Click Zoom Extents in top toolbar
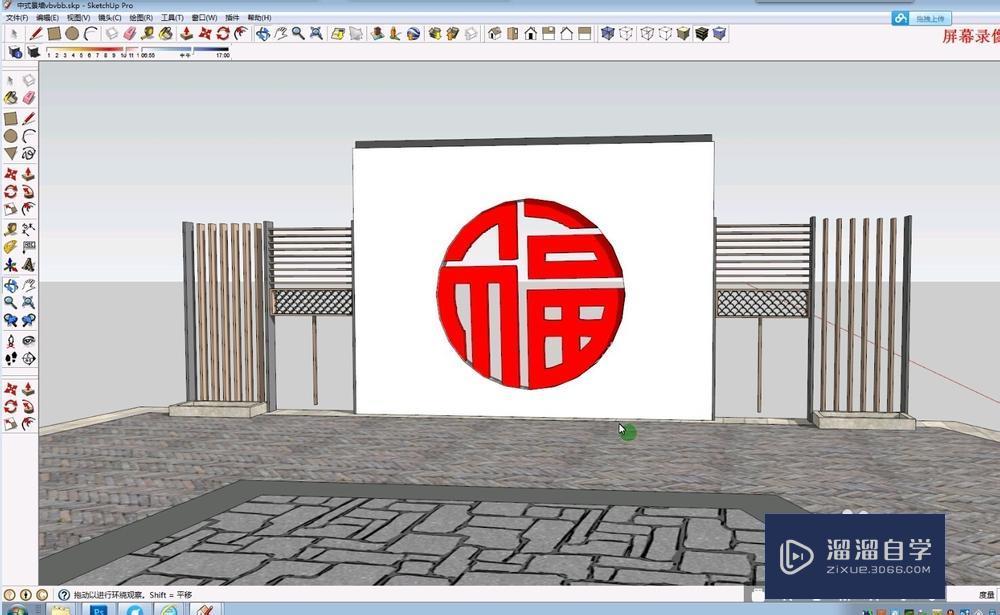The width and height of the screenshot is (1000, 615). pos(316,33)
